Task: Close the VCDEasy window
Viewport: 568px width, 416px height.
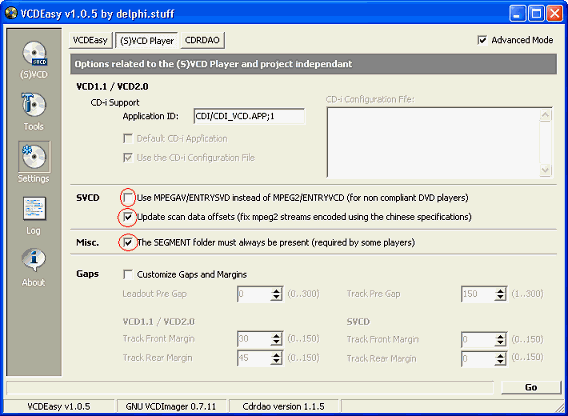Action: 554,14
